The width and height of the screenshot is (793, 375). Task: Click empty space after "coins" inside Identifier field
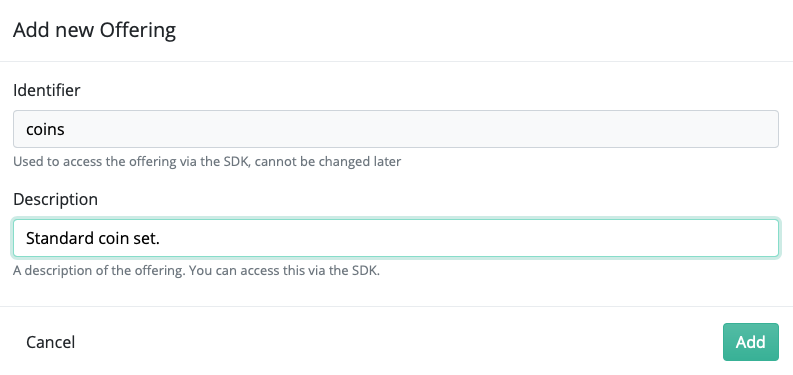click(x=421, y=129)
